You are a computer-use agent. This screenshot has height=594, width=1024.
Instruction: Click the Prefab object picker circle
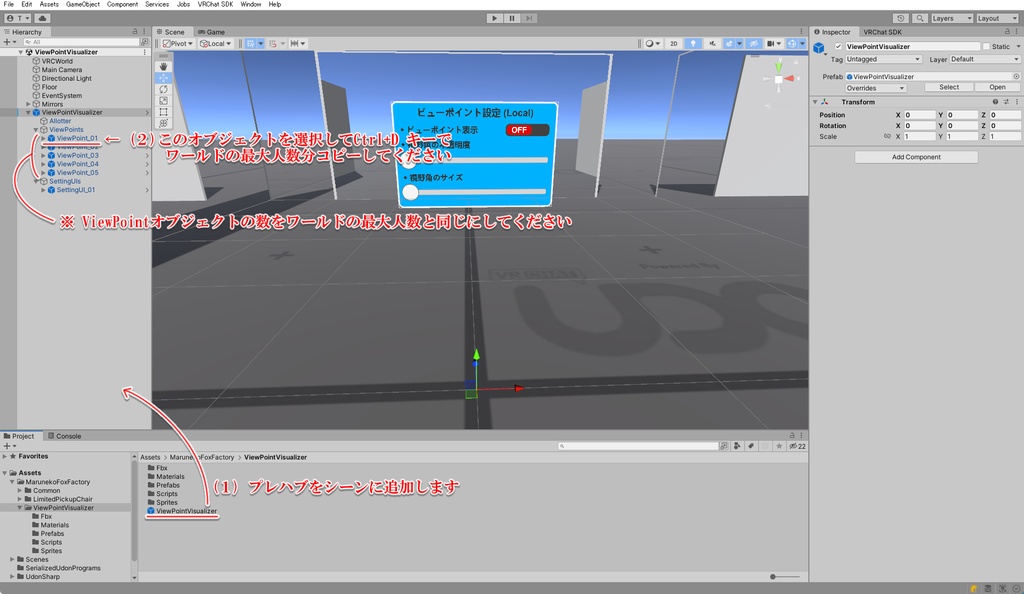[1016, 76]
